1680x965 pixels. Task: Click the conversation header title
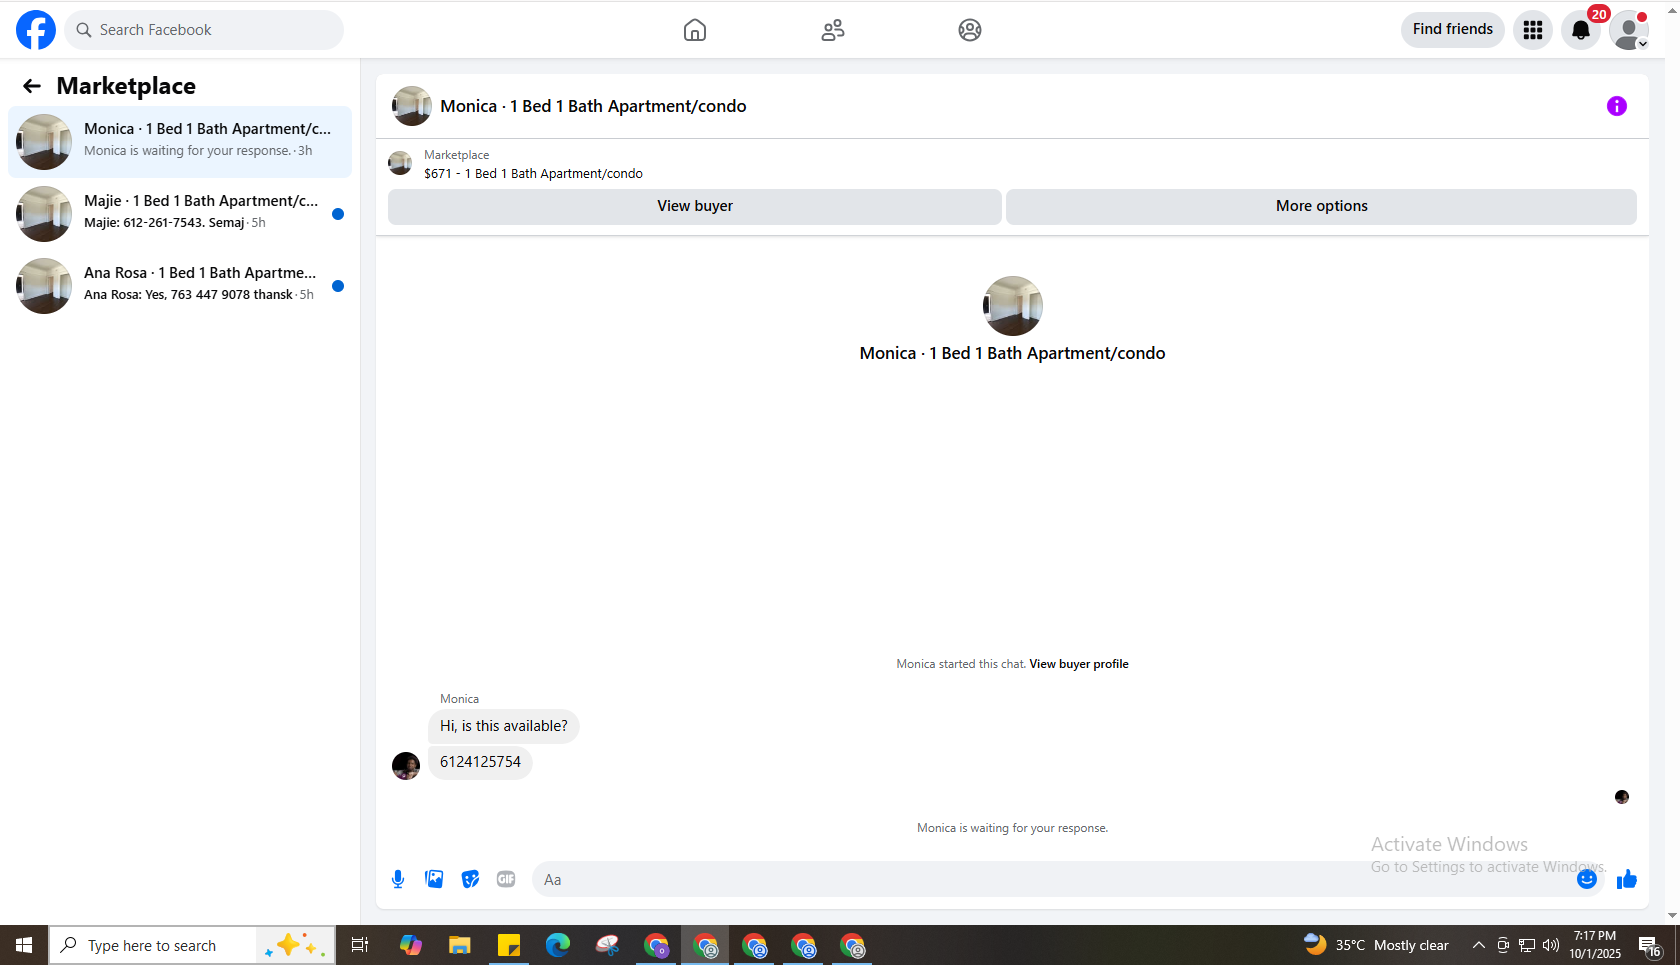pyautogui.click(x=593, y=106)
